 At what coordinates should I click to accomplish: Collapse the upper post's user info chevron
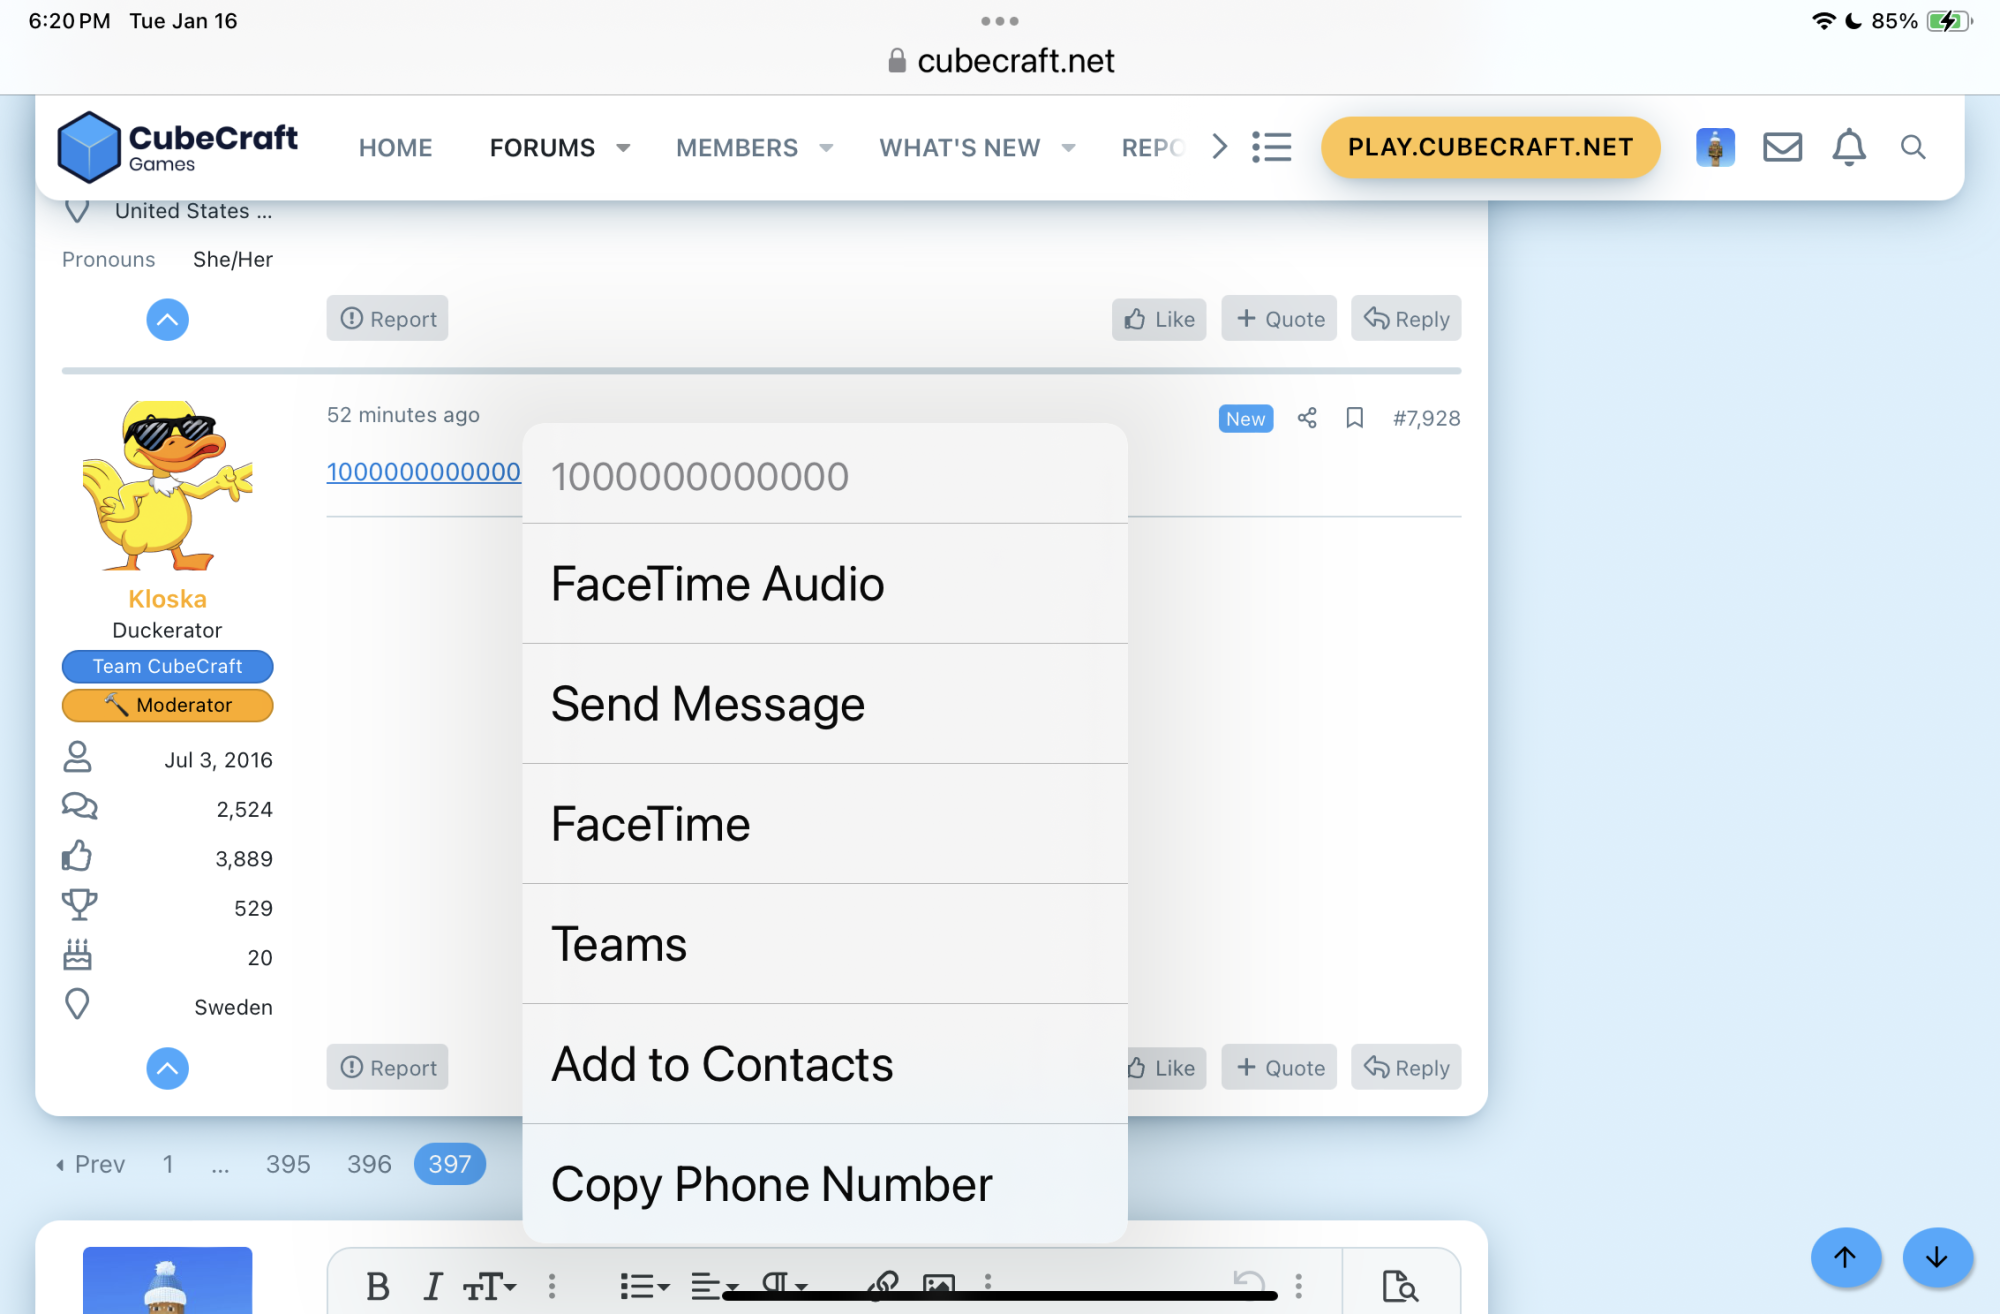point(167,320)
